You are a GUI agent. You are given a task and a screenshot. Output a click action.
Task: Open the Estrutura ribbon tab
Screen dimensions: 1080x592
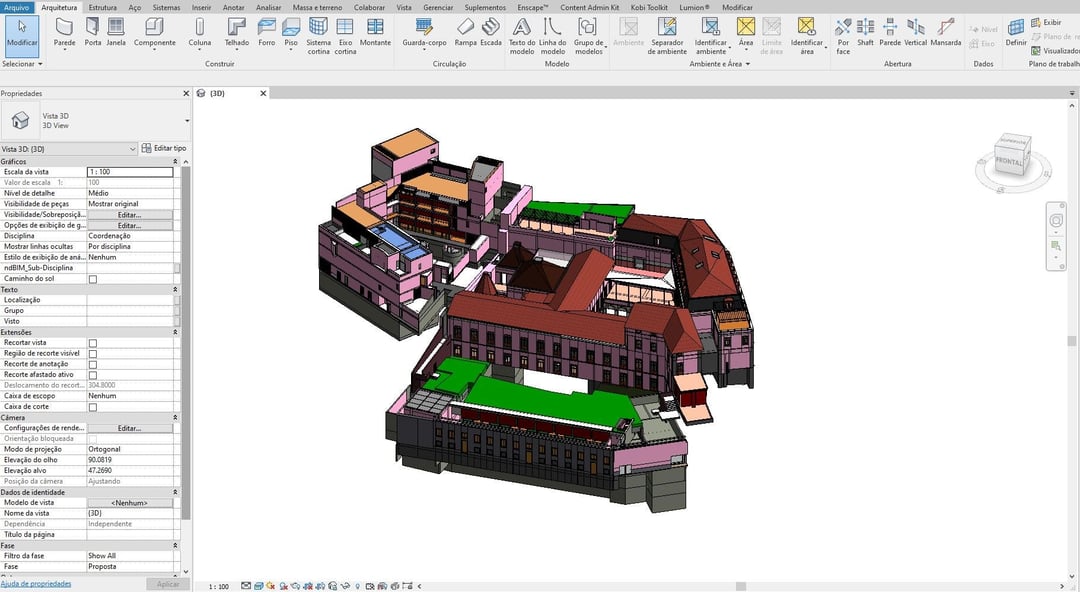103,8
